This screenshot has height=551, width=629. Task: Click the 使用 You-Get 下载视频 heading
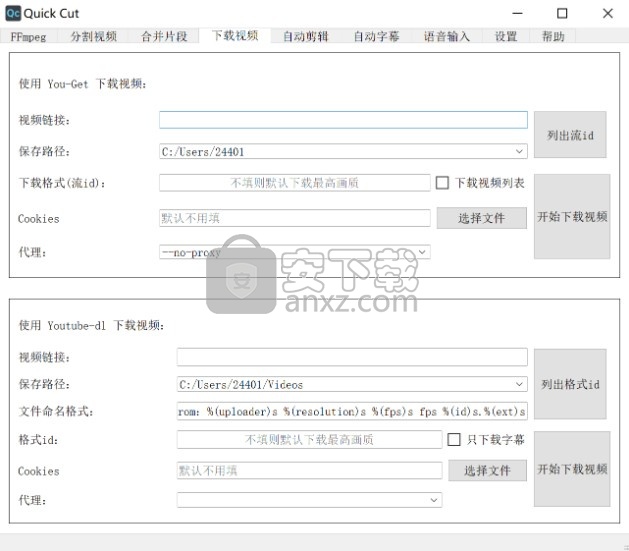pos(83,84)
